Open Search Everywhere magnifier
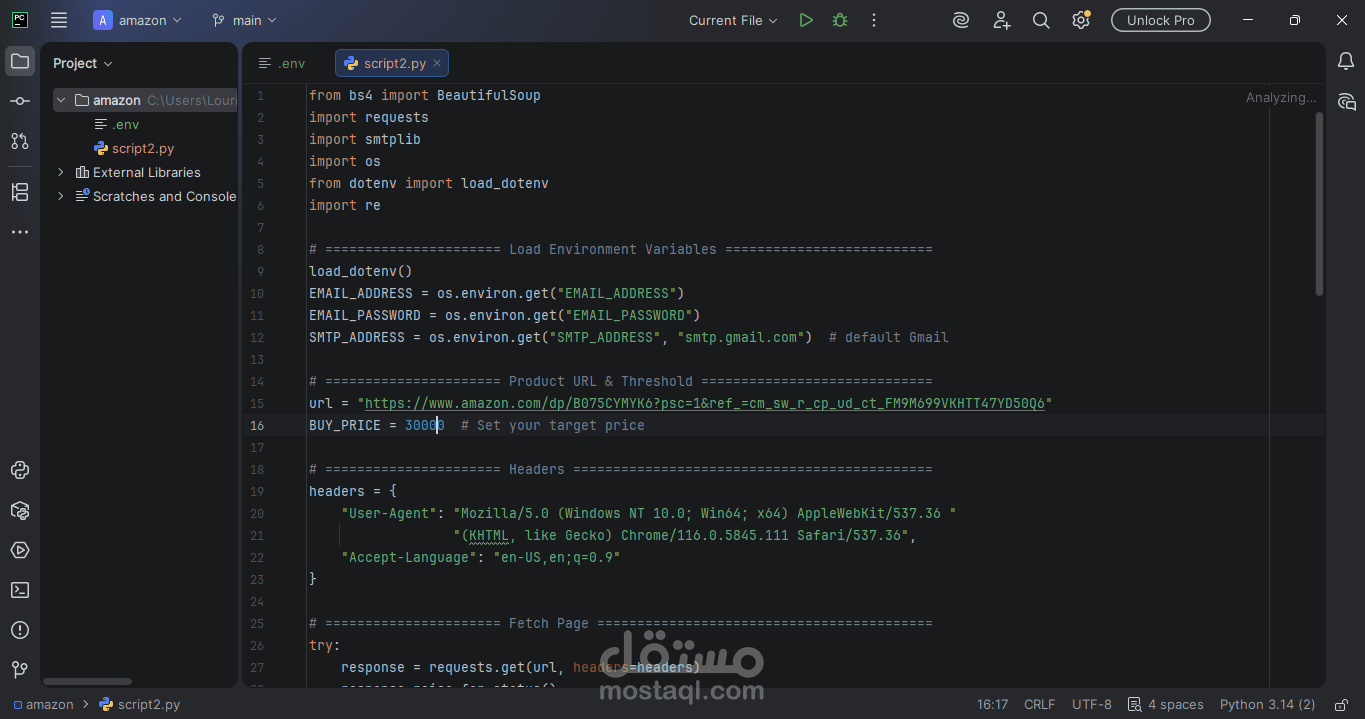This screenshot has height=719, width=1365. click(1041, 20)
